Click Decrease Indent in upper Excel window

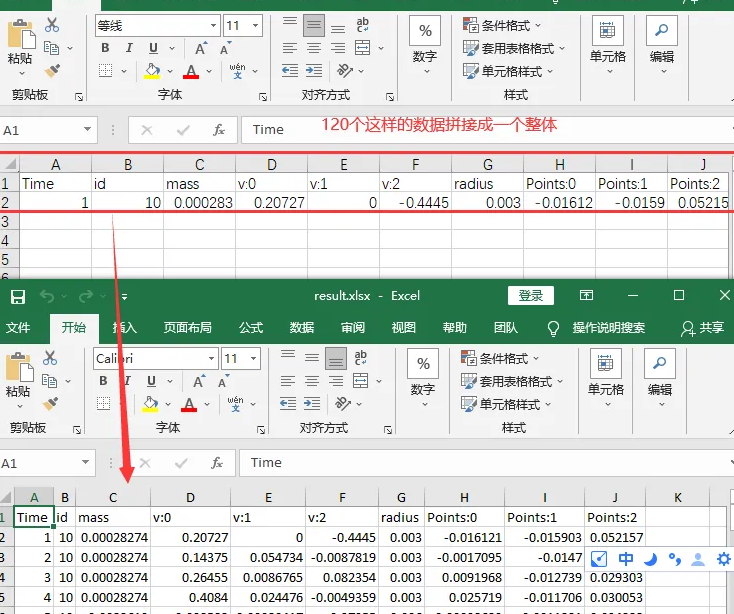click(x=290, y=71)
